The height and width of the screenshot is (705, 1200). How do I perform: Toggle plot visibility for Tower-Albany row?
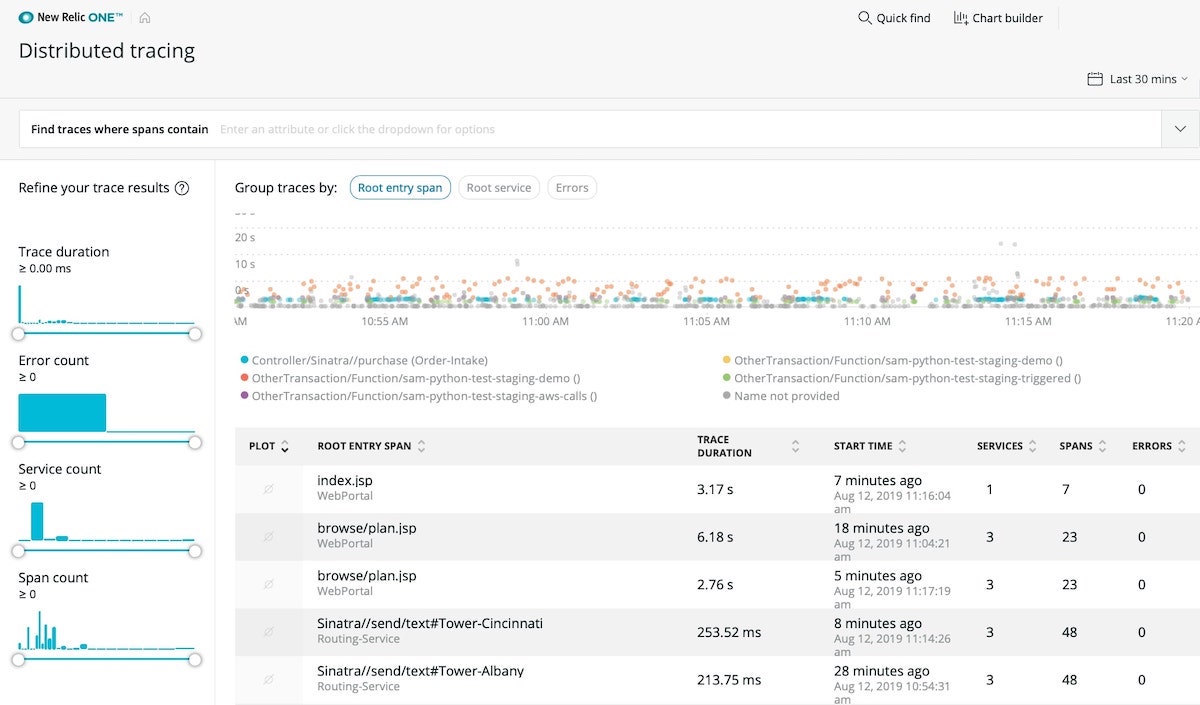coord(268,680)
